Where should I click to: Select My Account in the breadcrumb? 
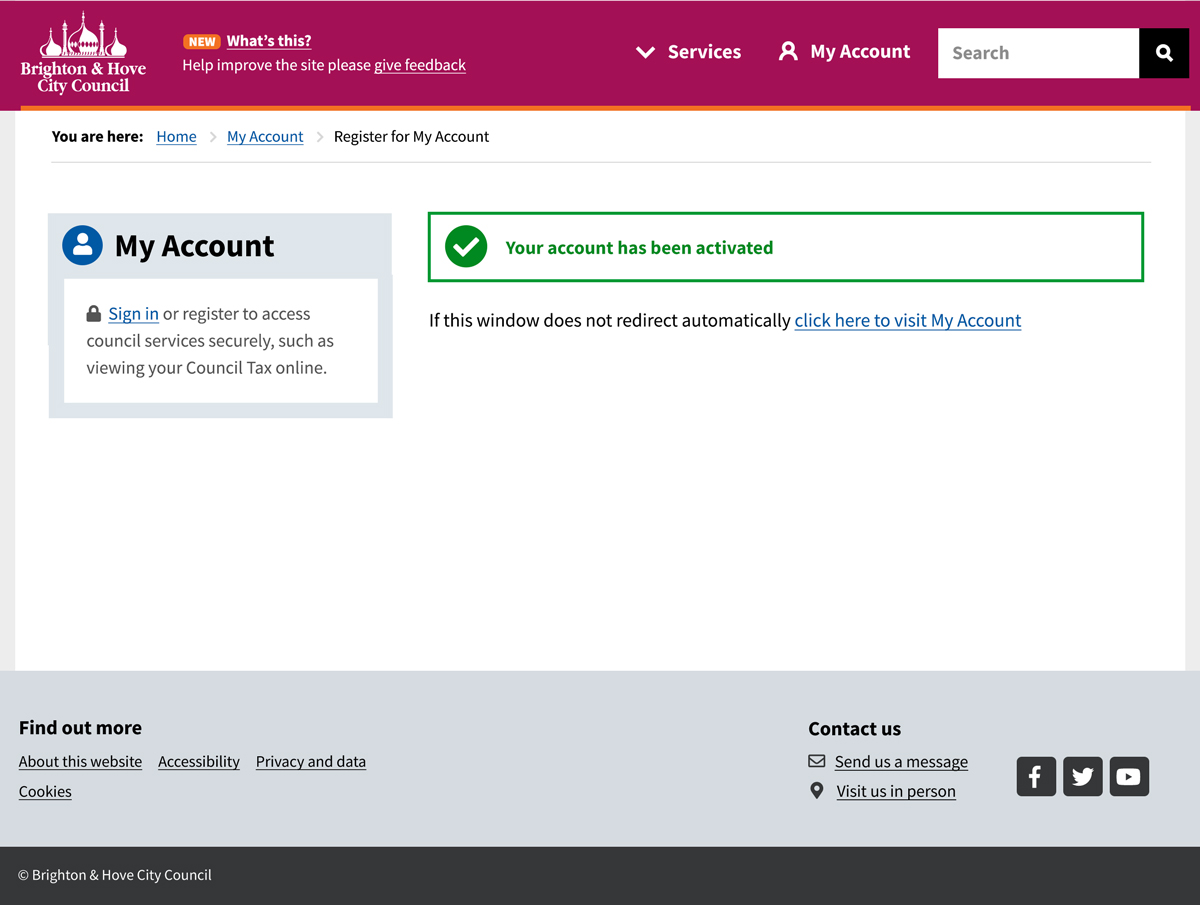[265, 137]
